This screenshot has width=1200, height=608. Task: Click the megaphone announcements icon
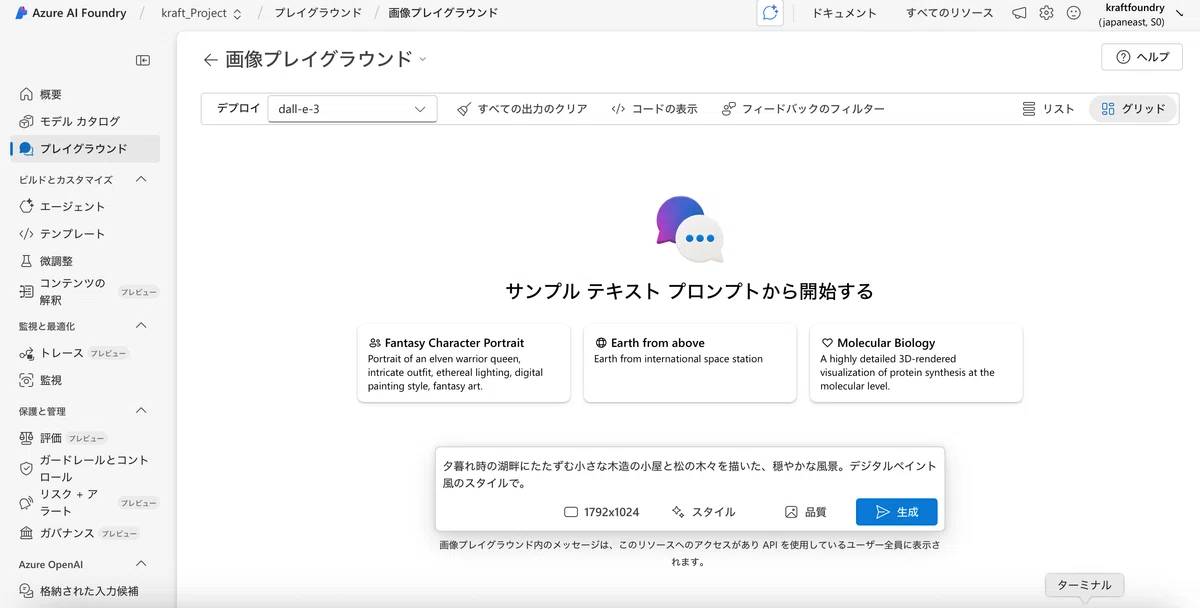point(1019,13)
